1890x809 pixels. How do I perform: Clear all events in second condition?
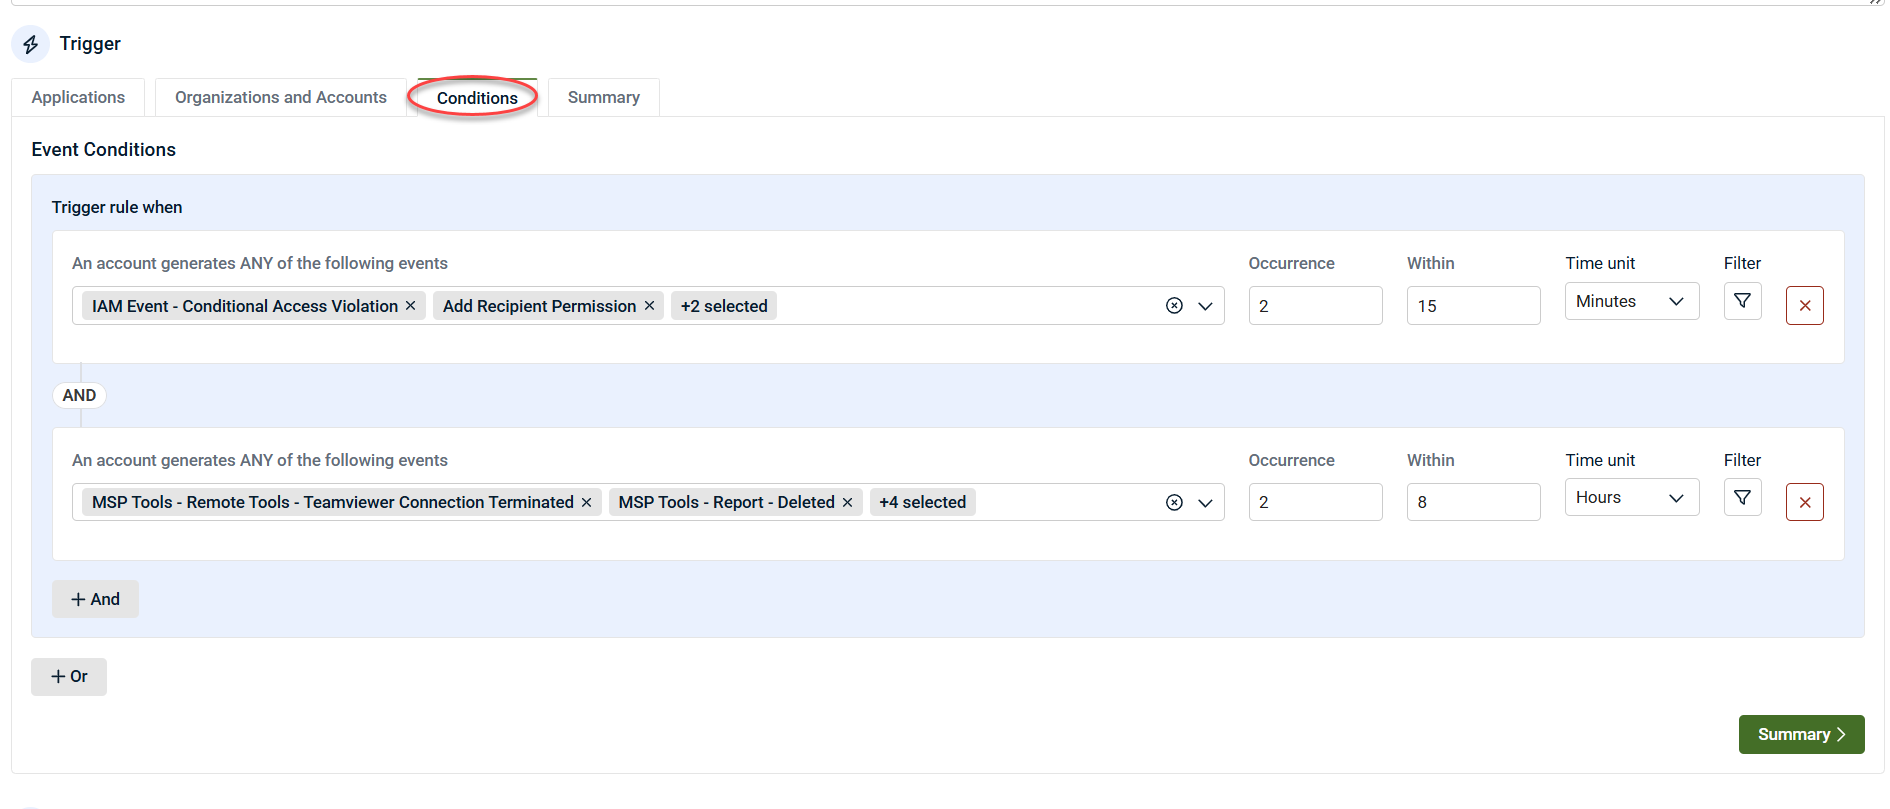(1174, 502)
